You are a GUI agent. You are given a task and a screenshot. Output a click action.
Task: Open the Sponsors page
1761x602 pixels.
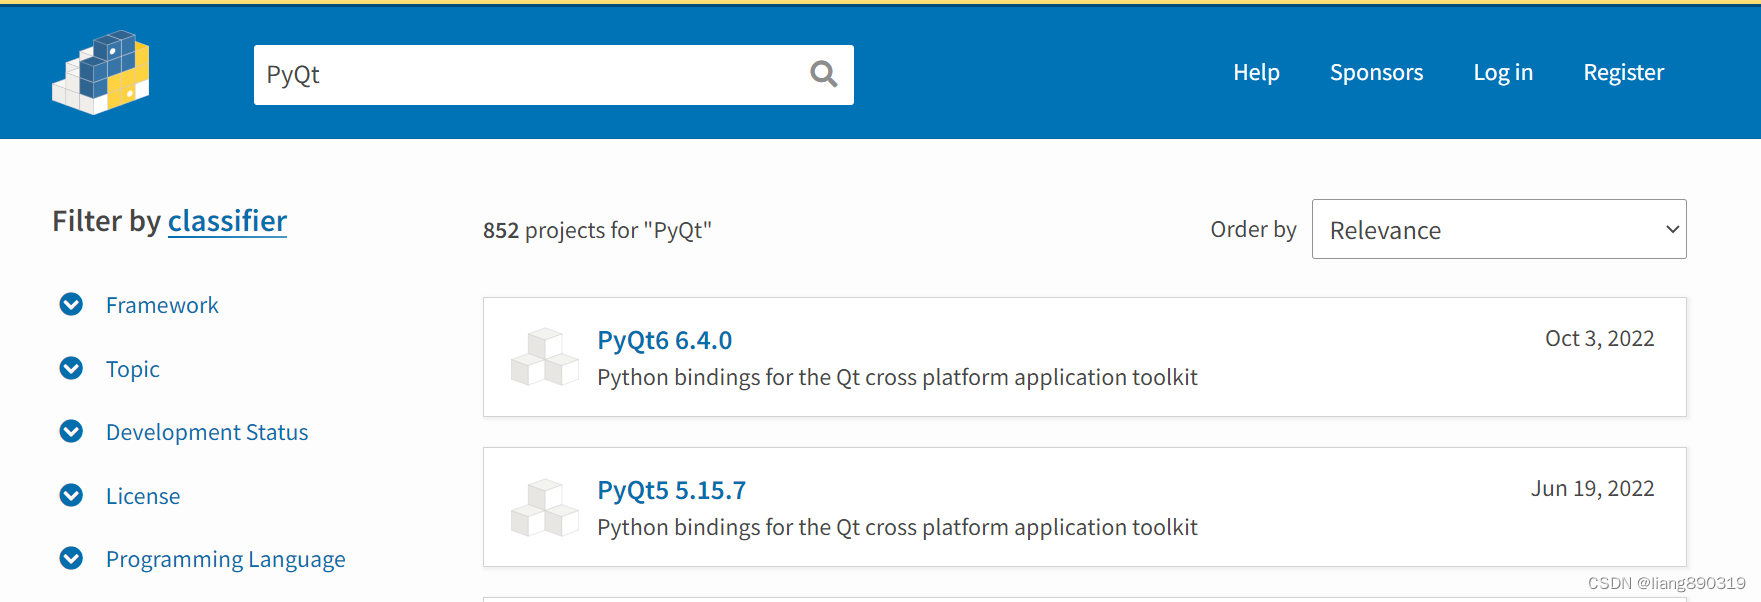pyautogui.click(x=1376, y=72)
